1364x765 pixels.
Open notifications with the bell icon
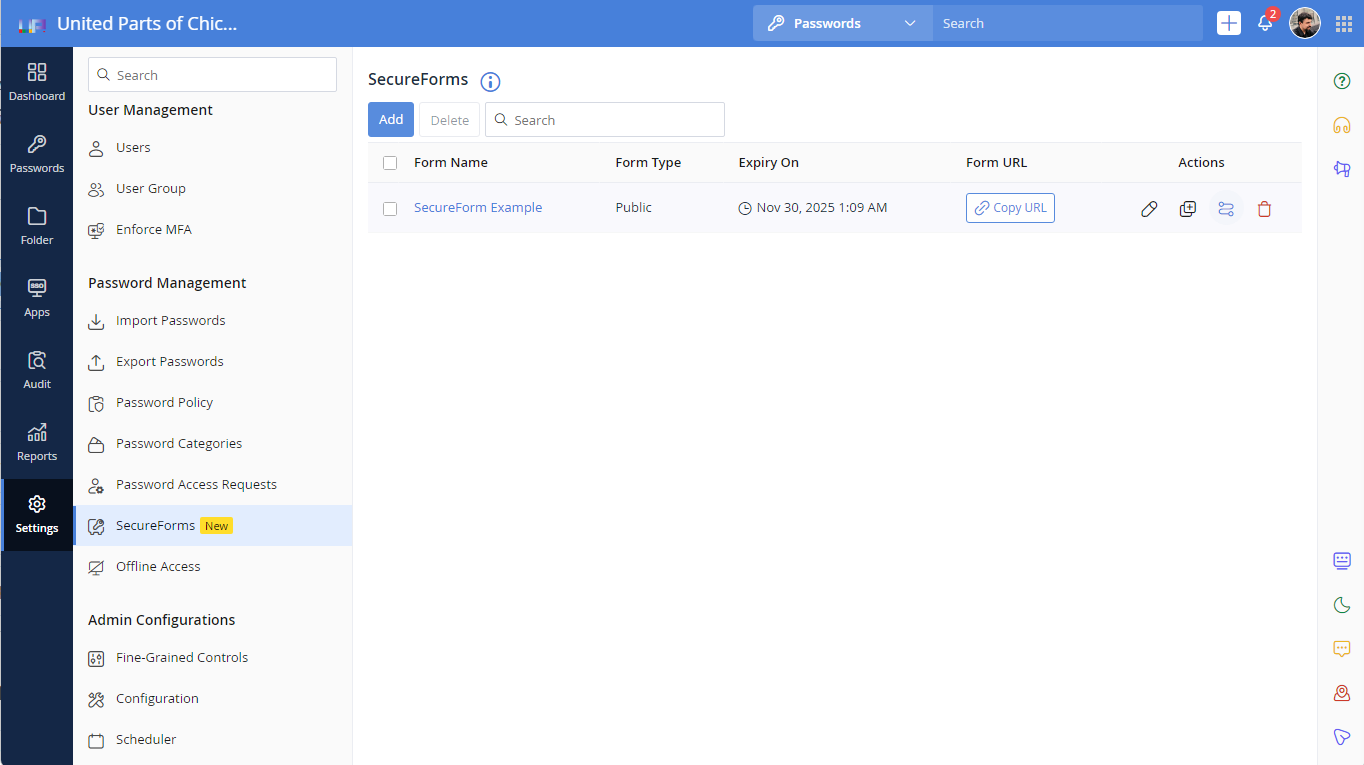[x=1265, y=23]
